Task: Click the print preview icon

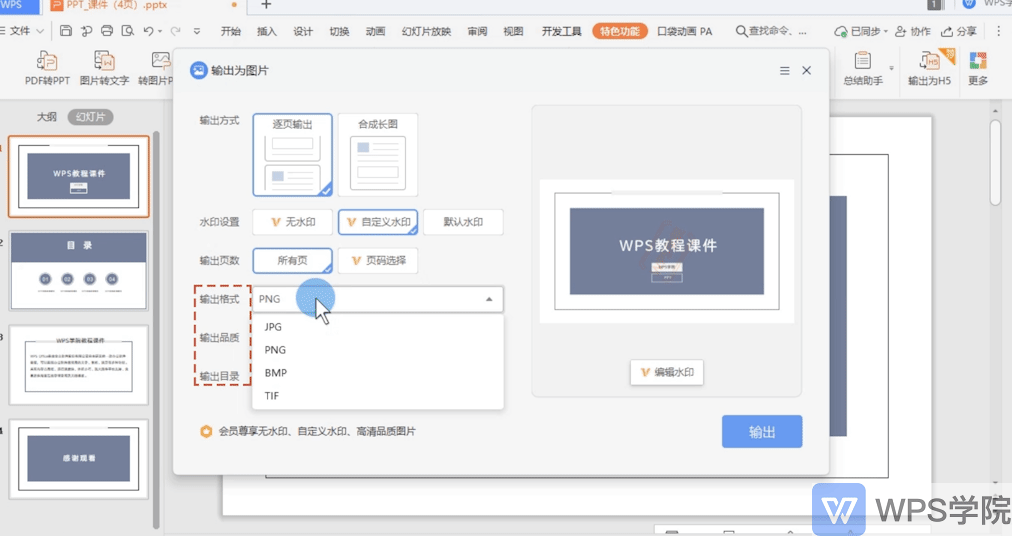Action: (128, 30)
